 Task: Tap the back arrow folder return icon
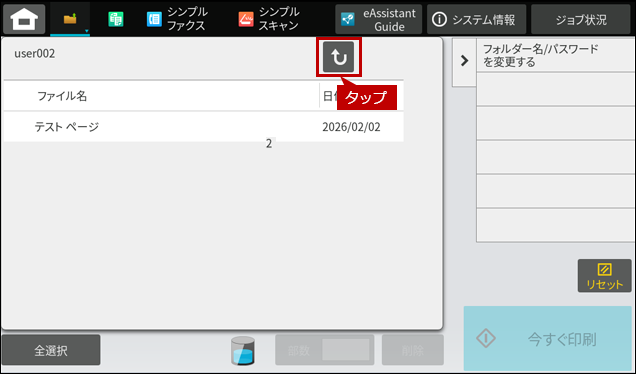tap(339, 57)
